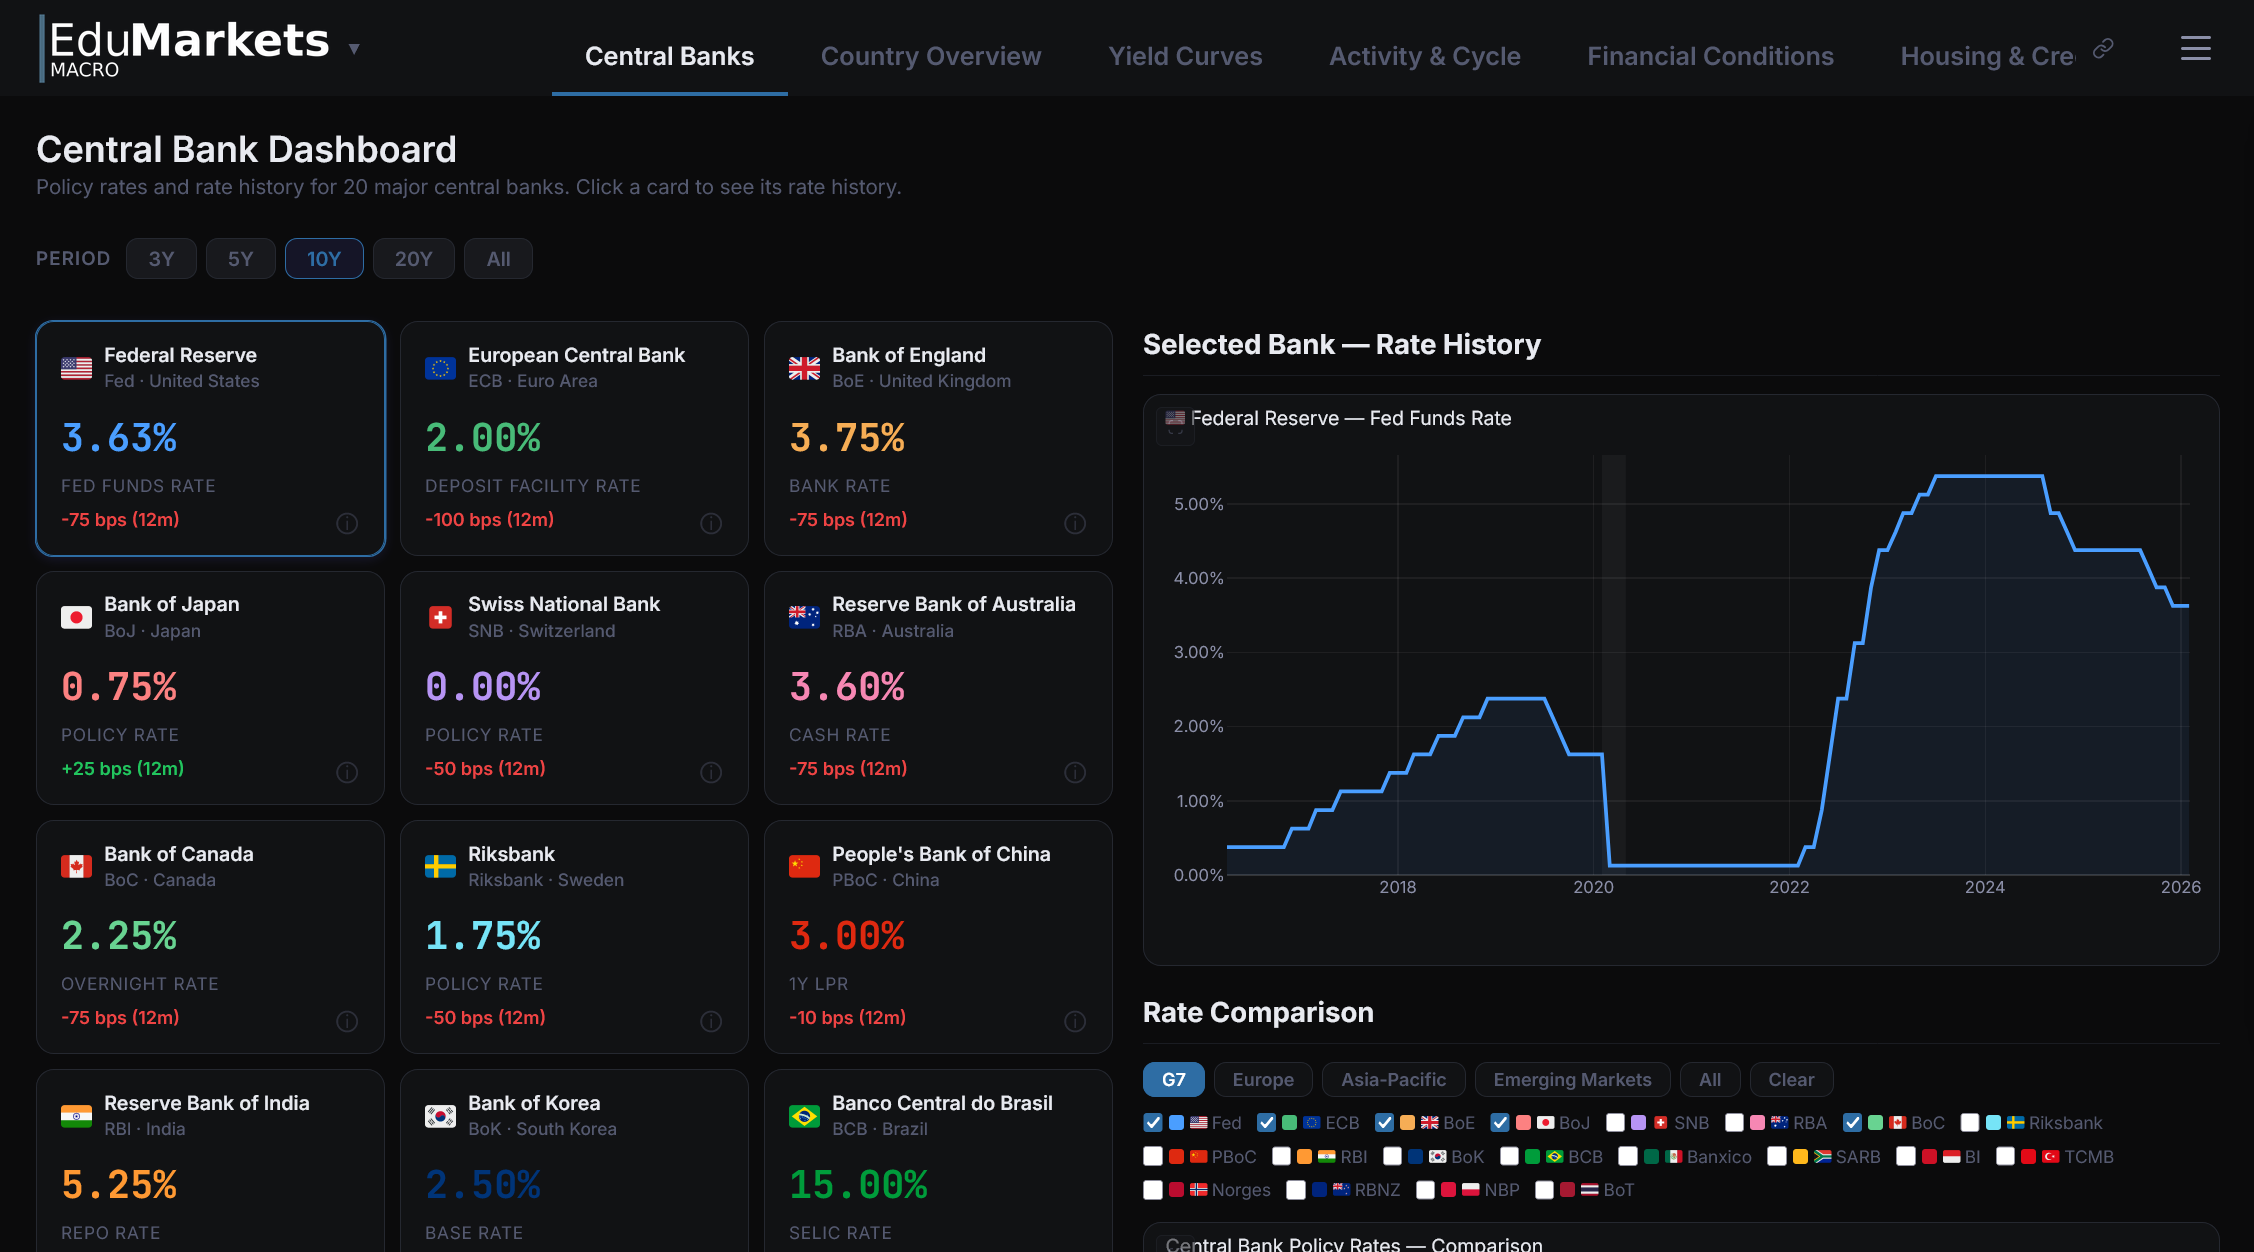Click the US flag icon in the chart legend
The width and height of the screenshot is (2254, 1252).
coord(1174,419)
